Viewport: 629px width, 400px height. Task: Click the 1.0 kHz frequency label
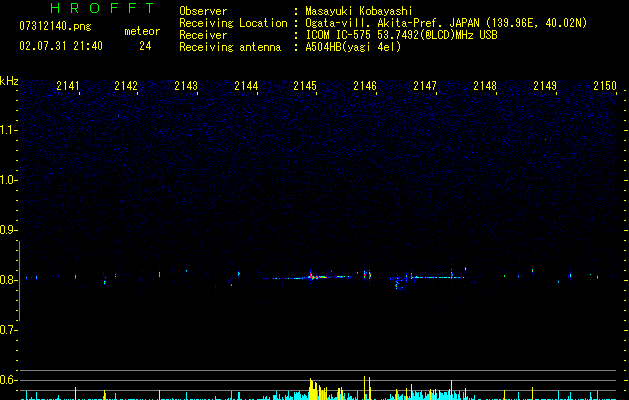point(8,180)
